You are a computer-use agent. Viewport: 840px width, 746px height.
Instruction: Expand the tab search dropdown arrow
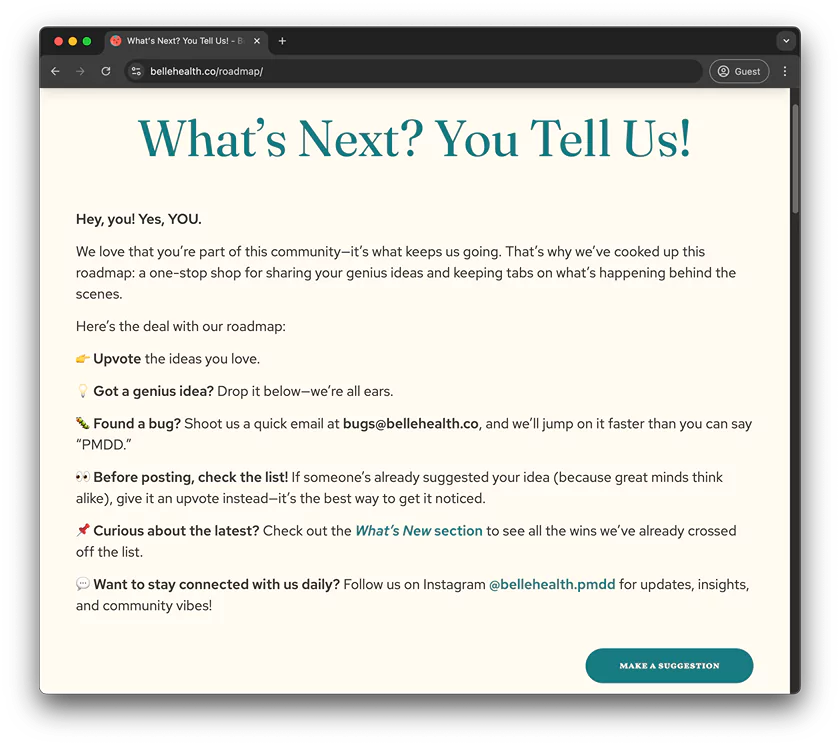coord(786,41)
